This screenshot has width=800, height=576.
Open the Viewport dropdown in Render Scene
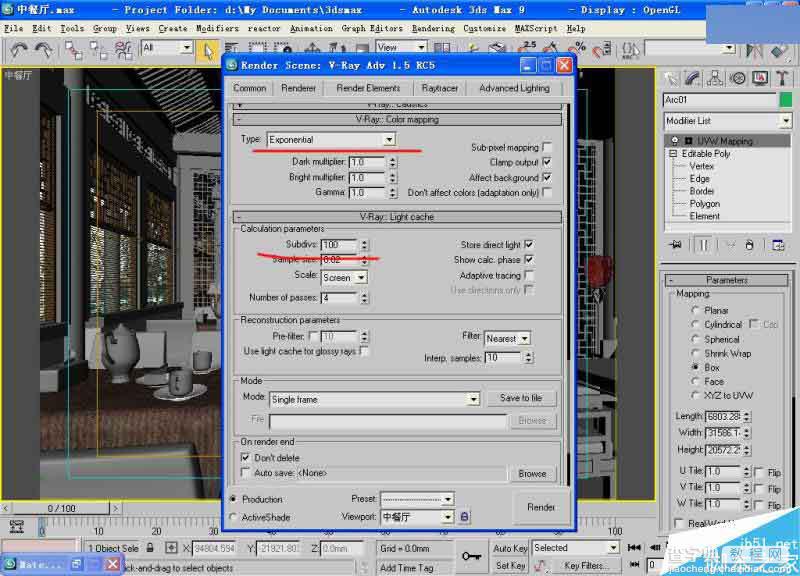[447, 517]
